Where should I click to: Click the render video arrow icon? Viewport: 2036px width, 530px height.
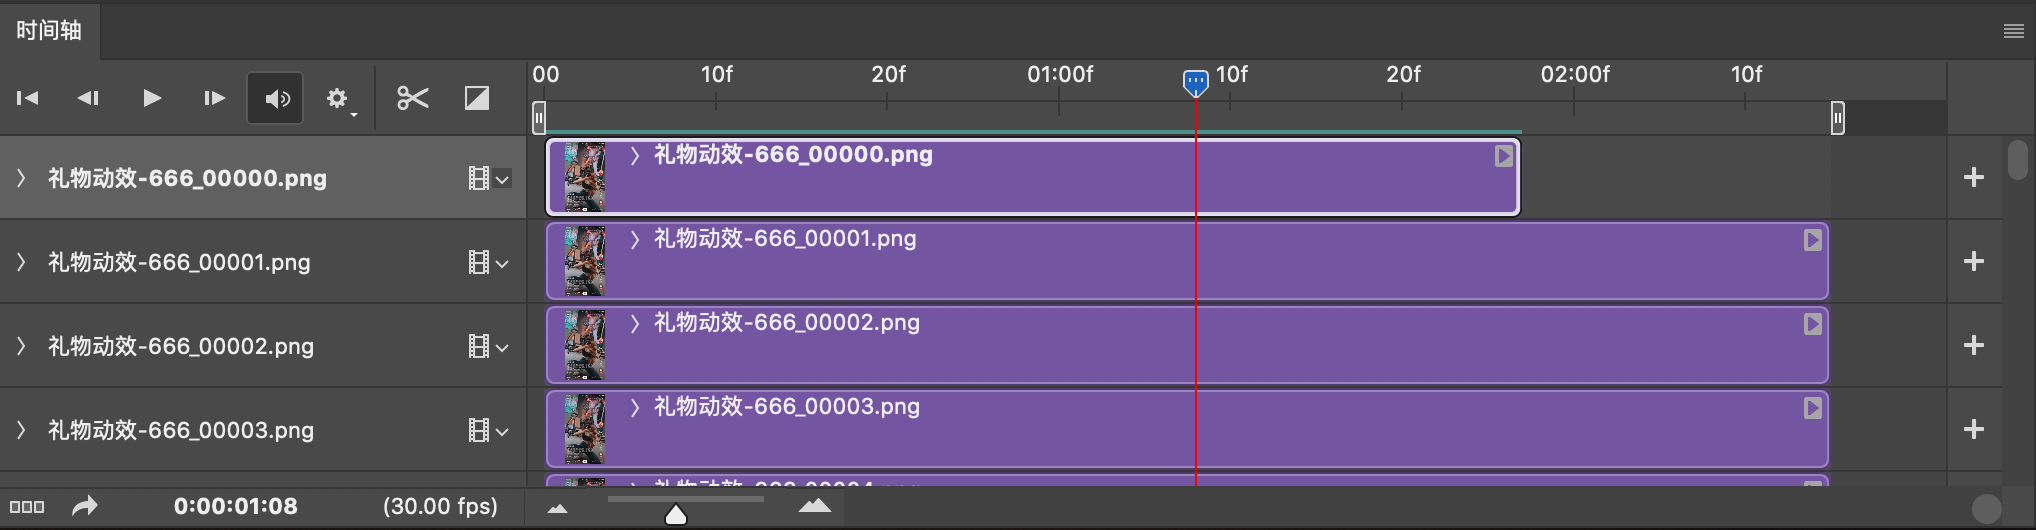[x=85, y=506]
